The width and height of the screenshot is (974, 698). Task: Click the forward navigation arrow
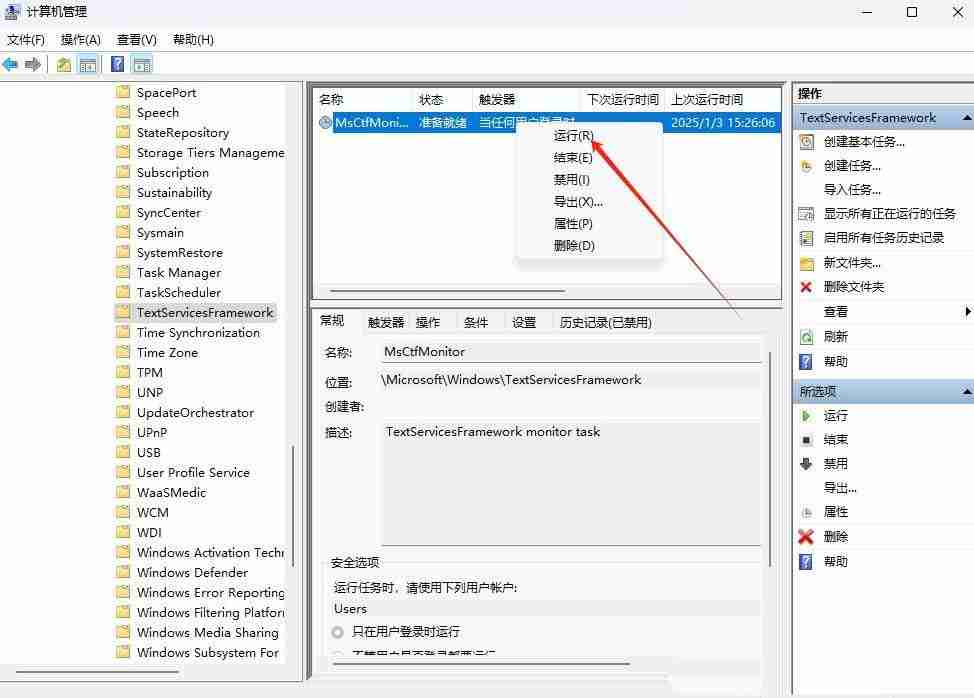click(x=31, y=64)
